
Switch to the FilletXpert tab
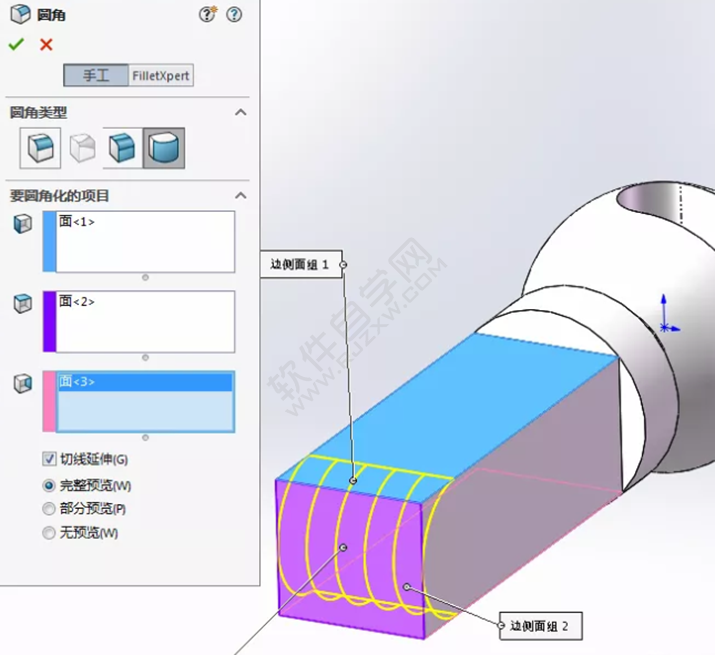161,75
